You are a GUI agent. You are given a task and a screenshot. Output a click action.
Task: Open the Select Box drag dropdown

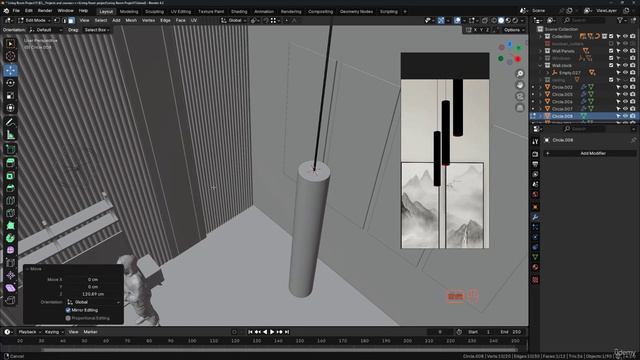point(96,30)
